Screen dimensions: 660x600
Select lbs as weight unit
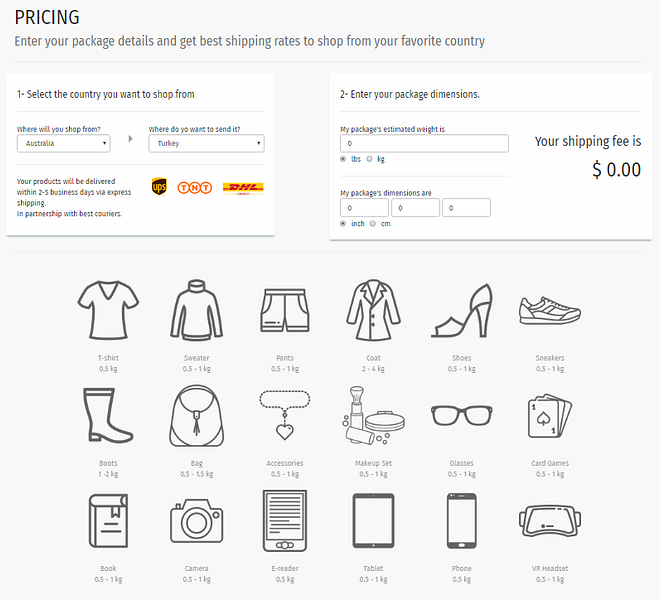[344, 159]
